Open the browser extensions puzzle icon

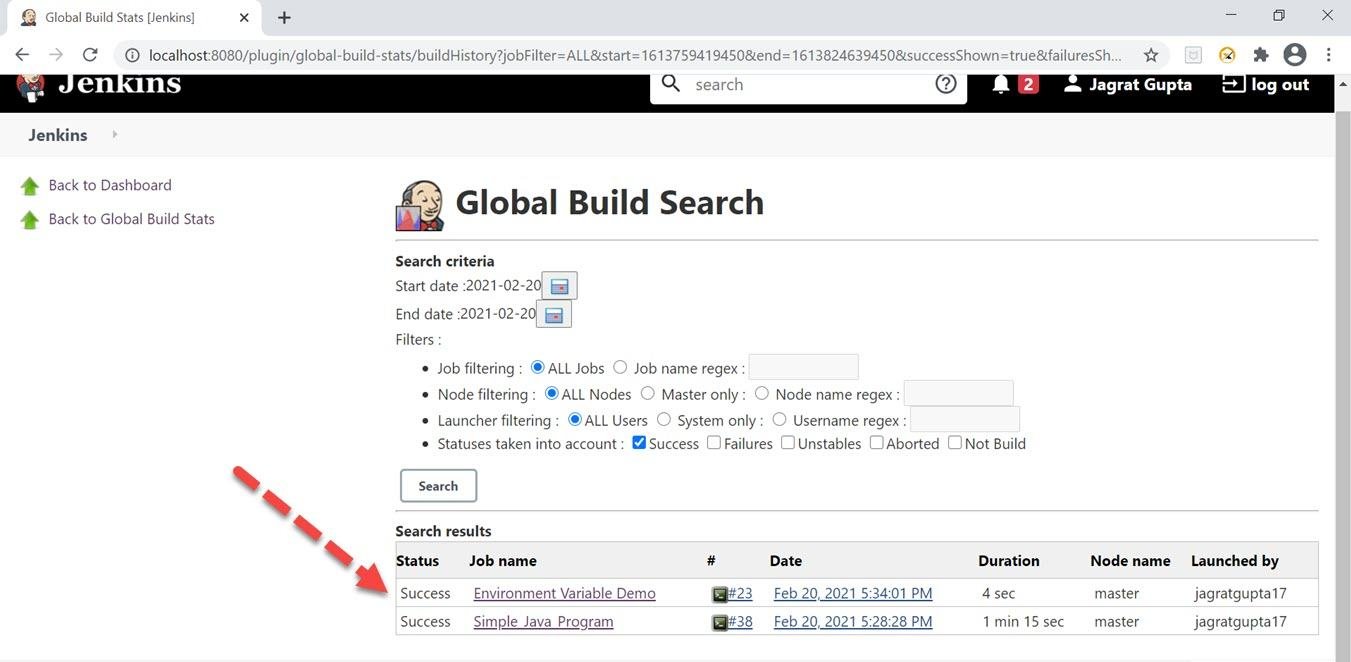click(x=1261, y=55)
